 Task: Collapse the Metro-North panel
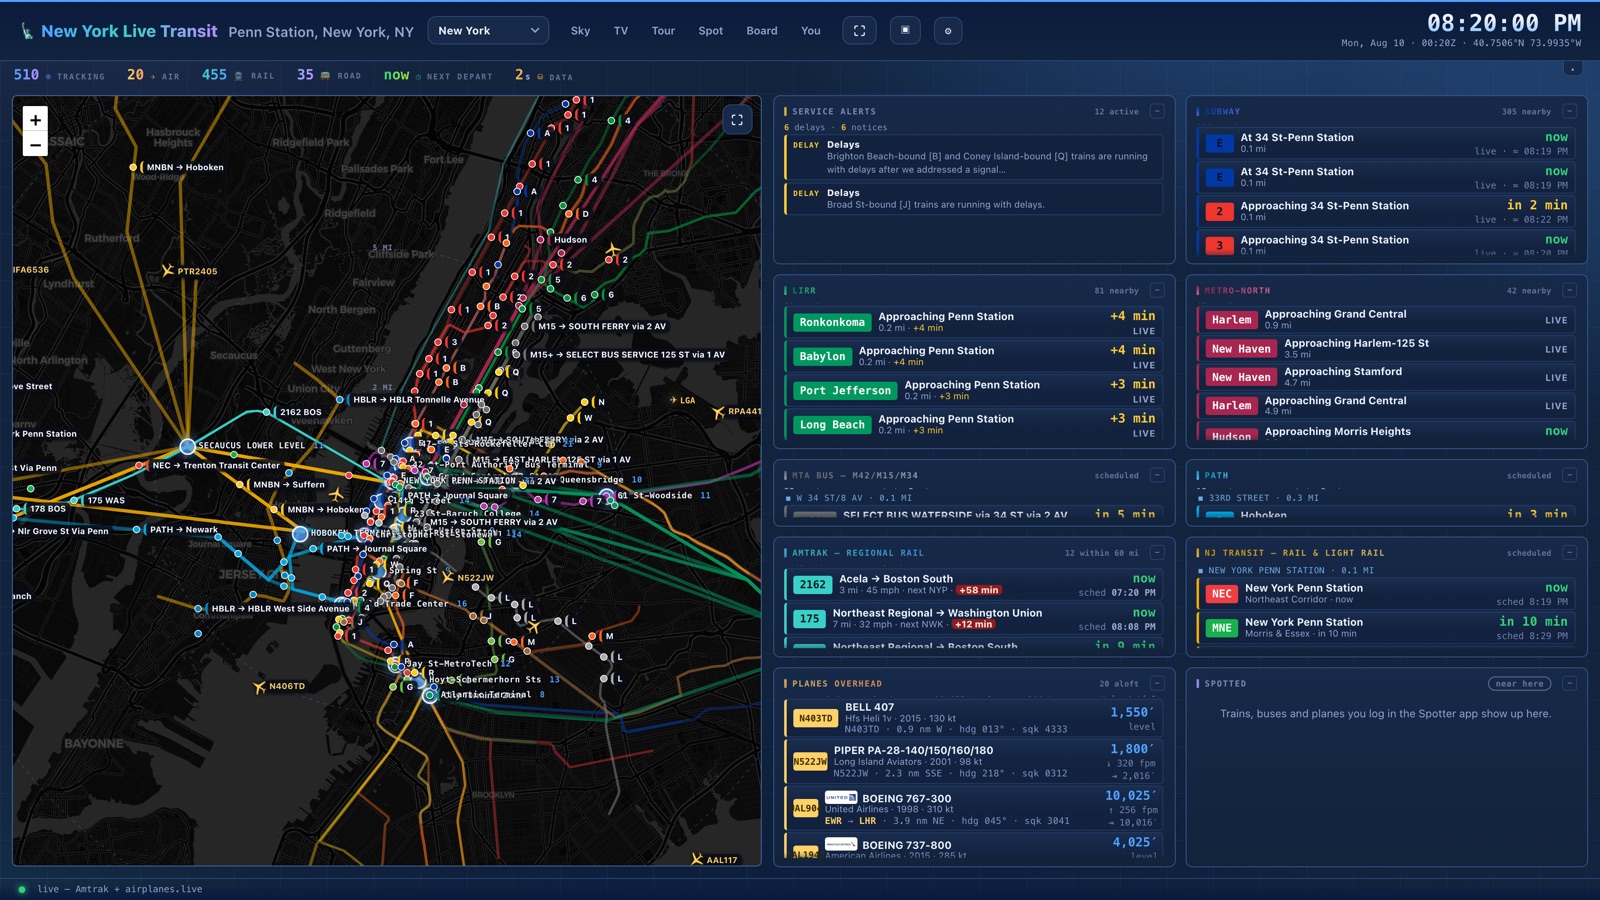coord(1569,290)
